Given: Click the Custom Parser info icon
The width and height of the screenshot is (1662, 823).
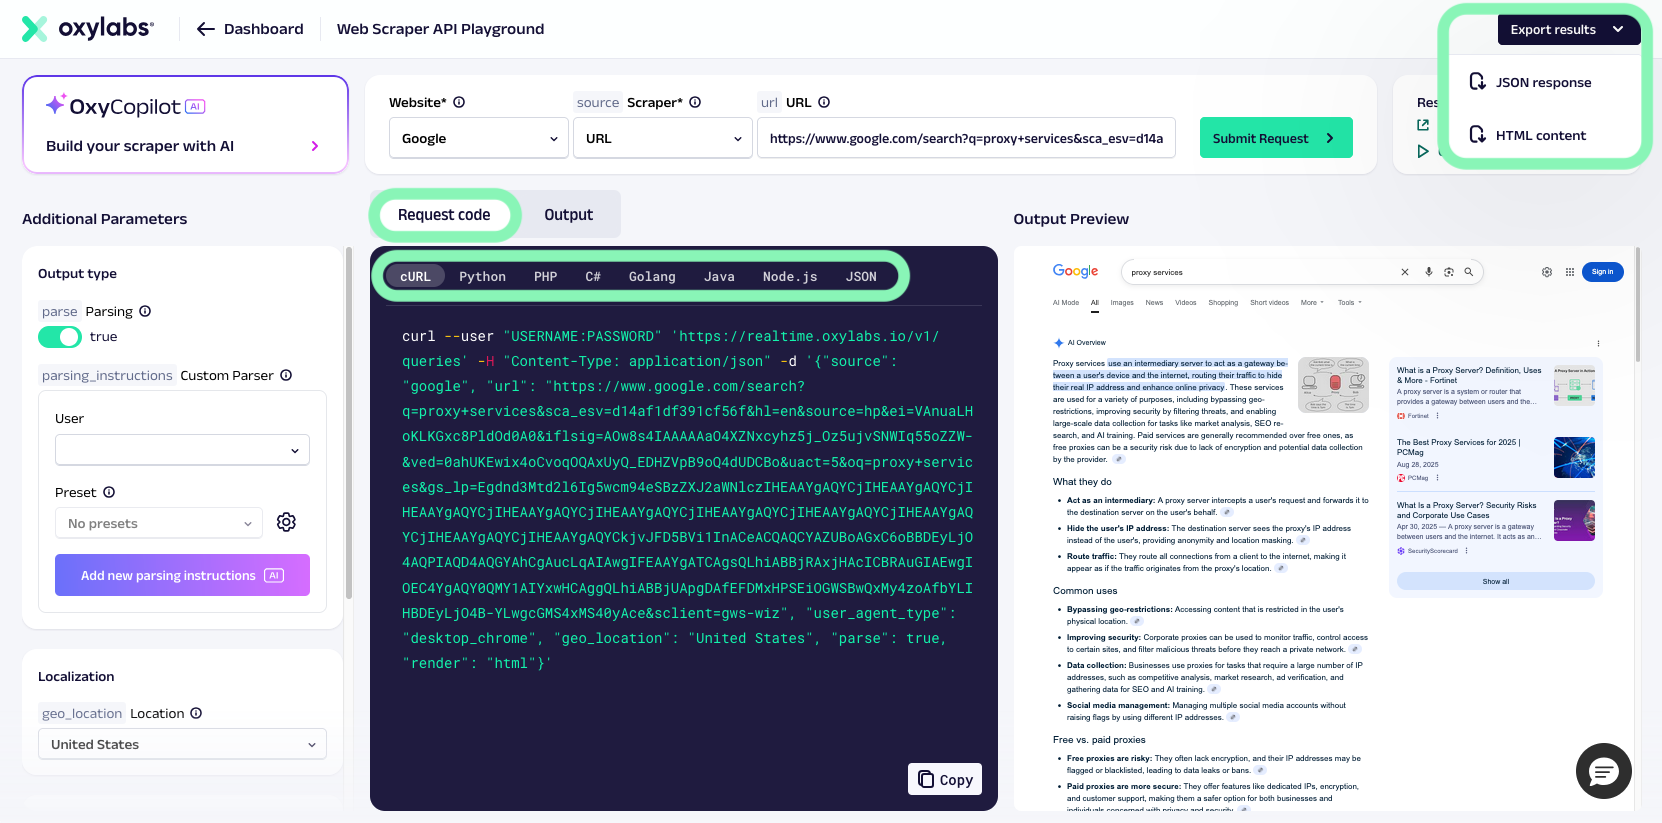Looking at the screenshot, I should (286, 375).
